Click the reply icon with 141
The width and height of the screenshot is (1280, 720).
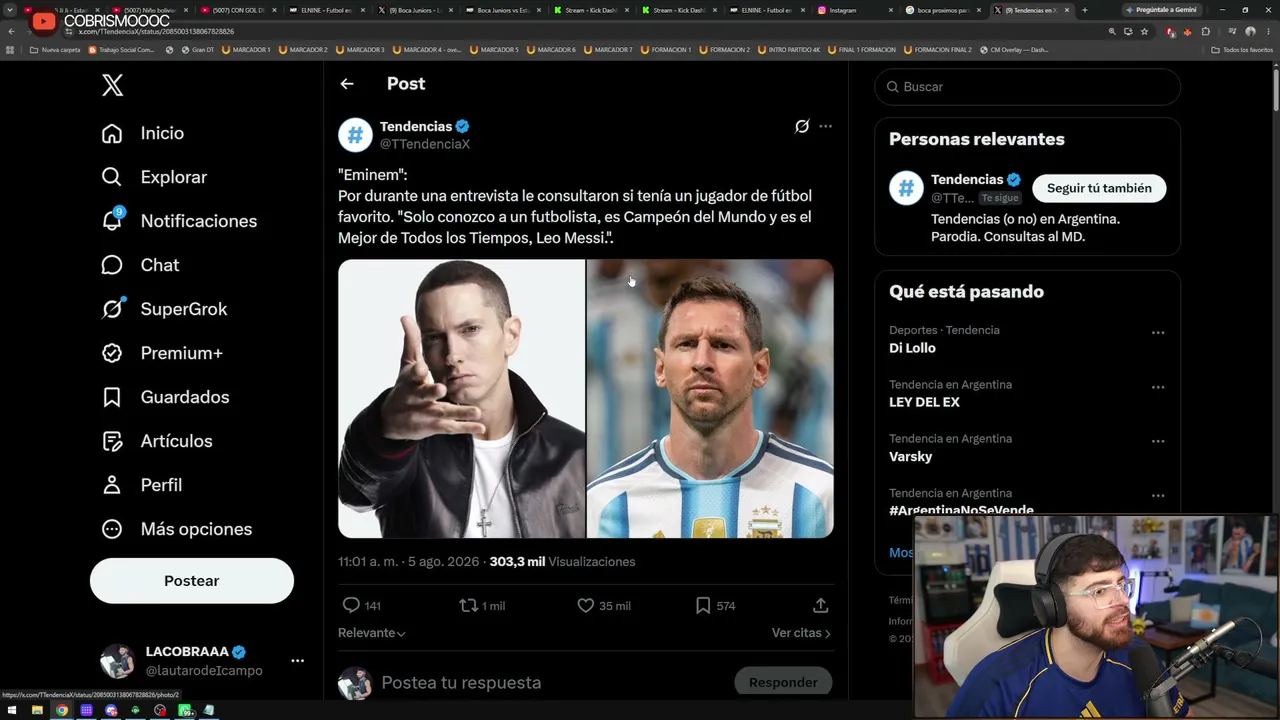coord(351,605)
